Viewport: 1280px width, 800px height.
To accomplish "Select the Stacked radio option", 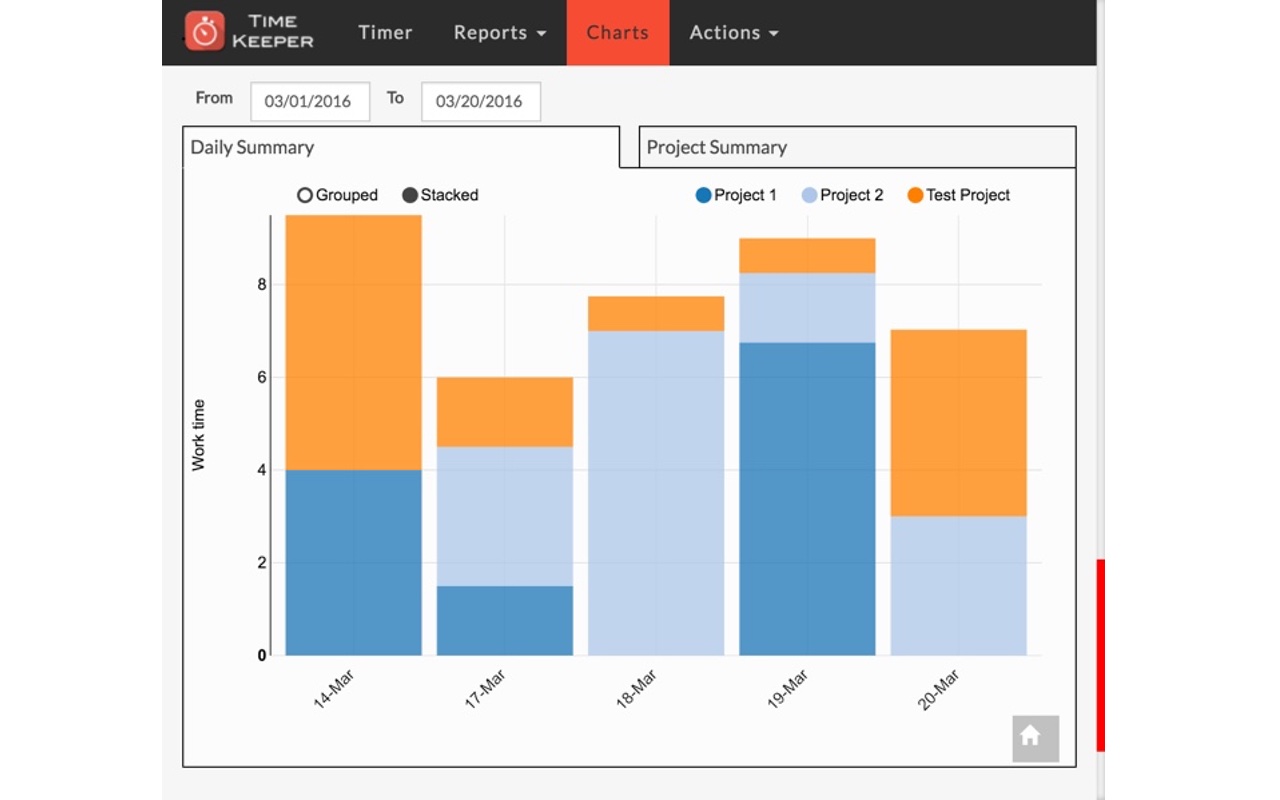I will point(410,196).
